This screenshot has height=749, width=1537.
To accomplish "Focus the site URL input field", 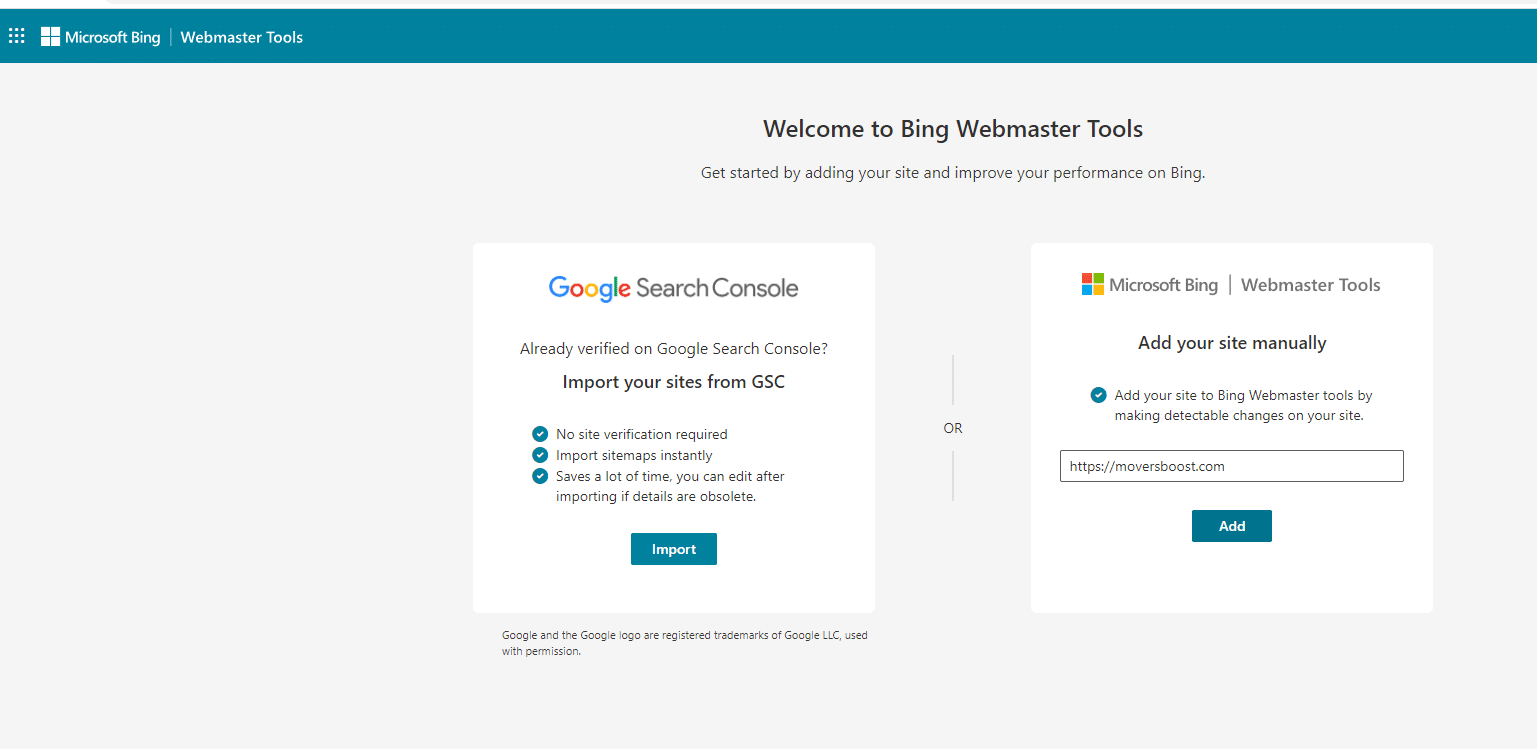I will [1231, 466].
